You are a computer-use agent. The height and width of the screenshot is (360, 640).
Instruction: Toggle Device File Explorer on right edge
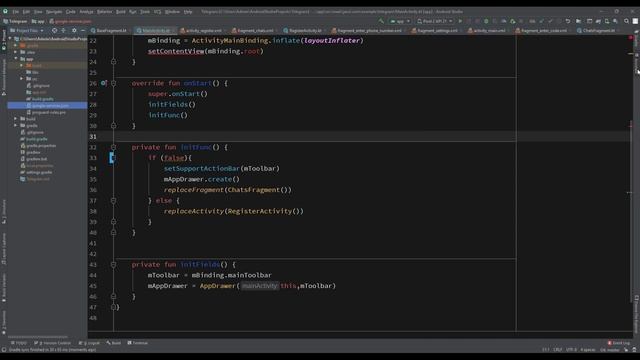pyautogui.click(x=636, y=314)
